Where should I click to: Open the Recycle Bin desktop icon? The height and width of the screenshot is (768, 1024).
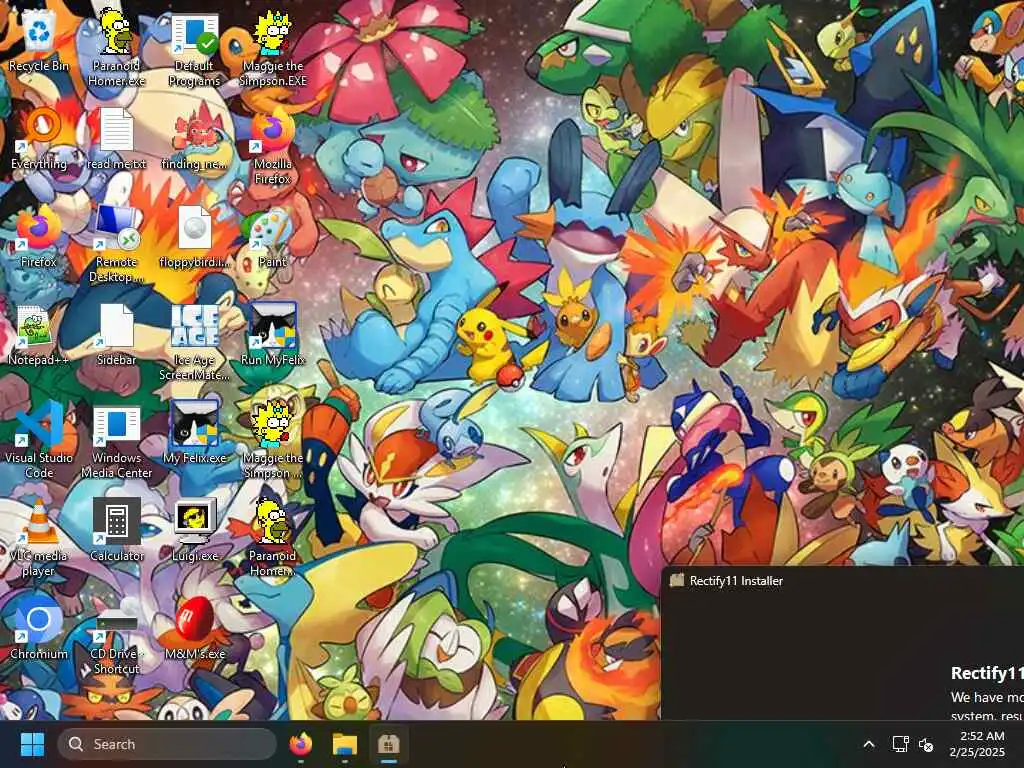point(39,40)
